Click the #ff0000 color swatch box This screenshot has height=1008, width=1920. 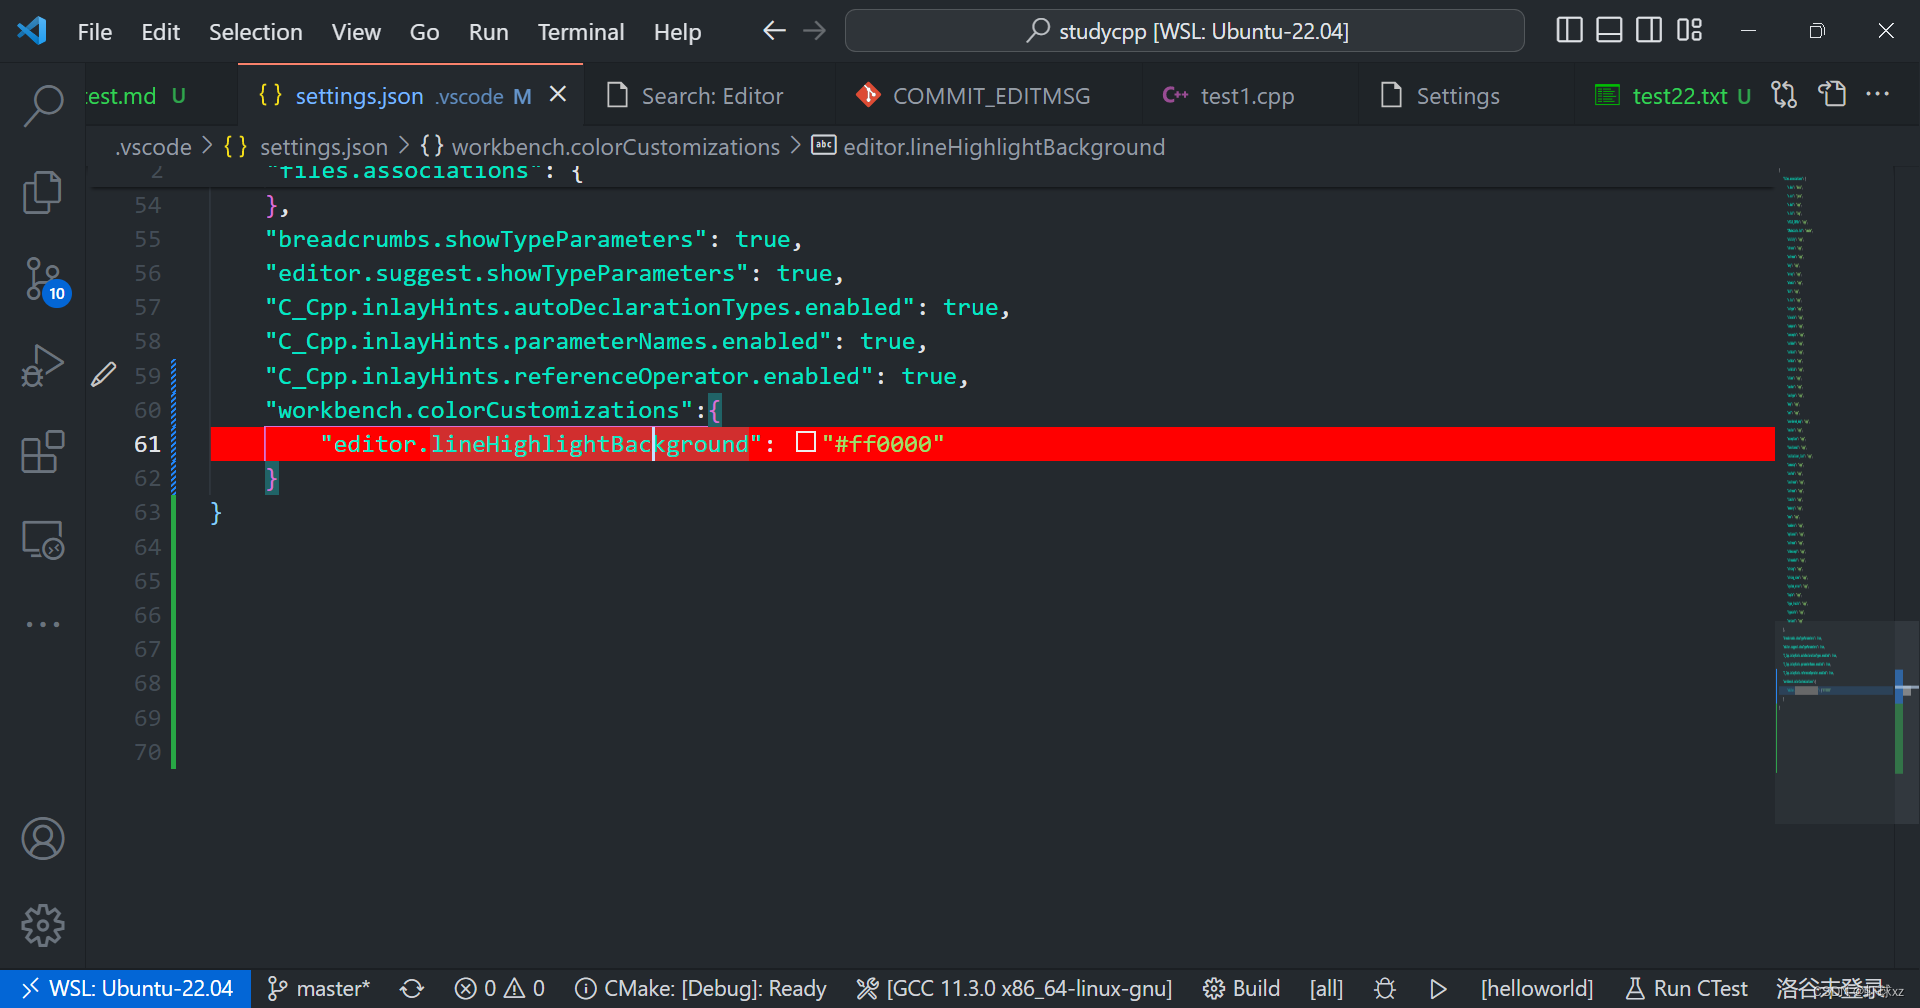pos(806,442)
